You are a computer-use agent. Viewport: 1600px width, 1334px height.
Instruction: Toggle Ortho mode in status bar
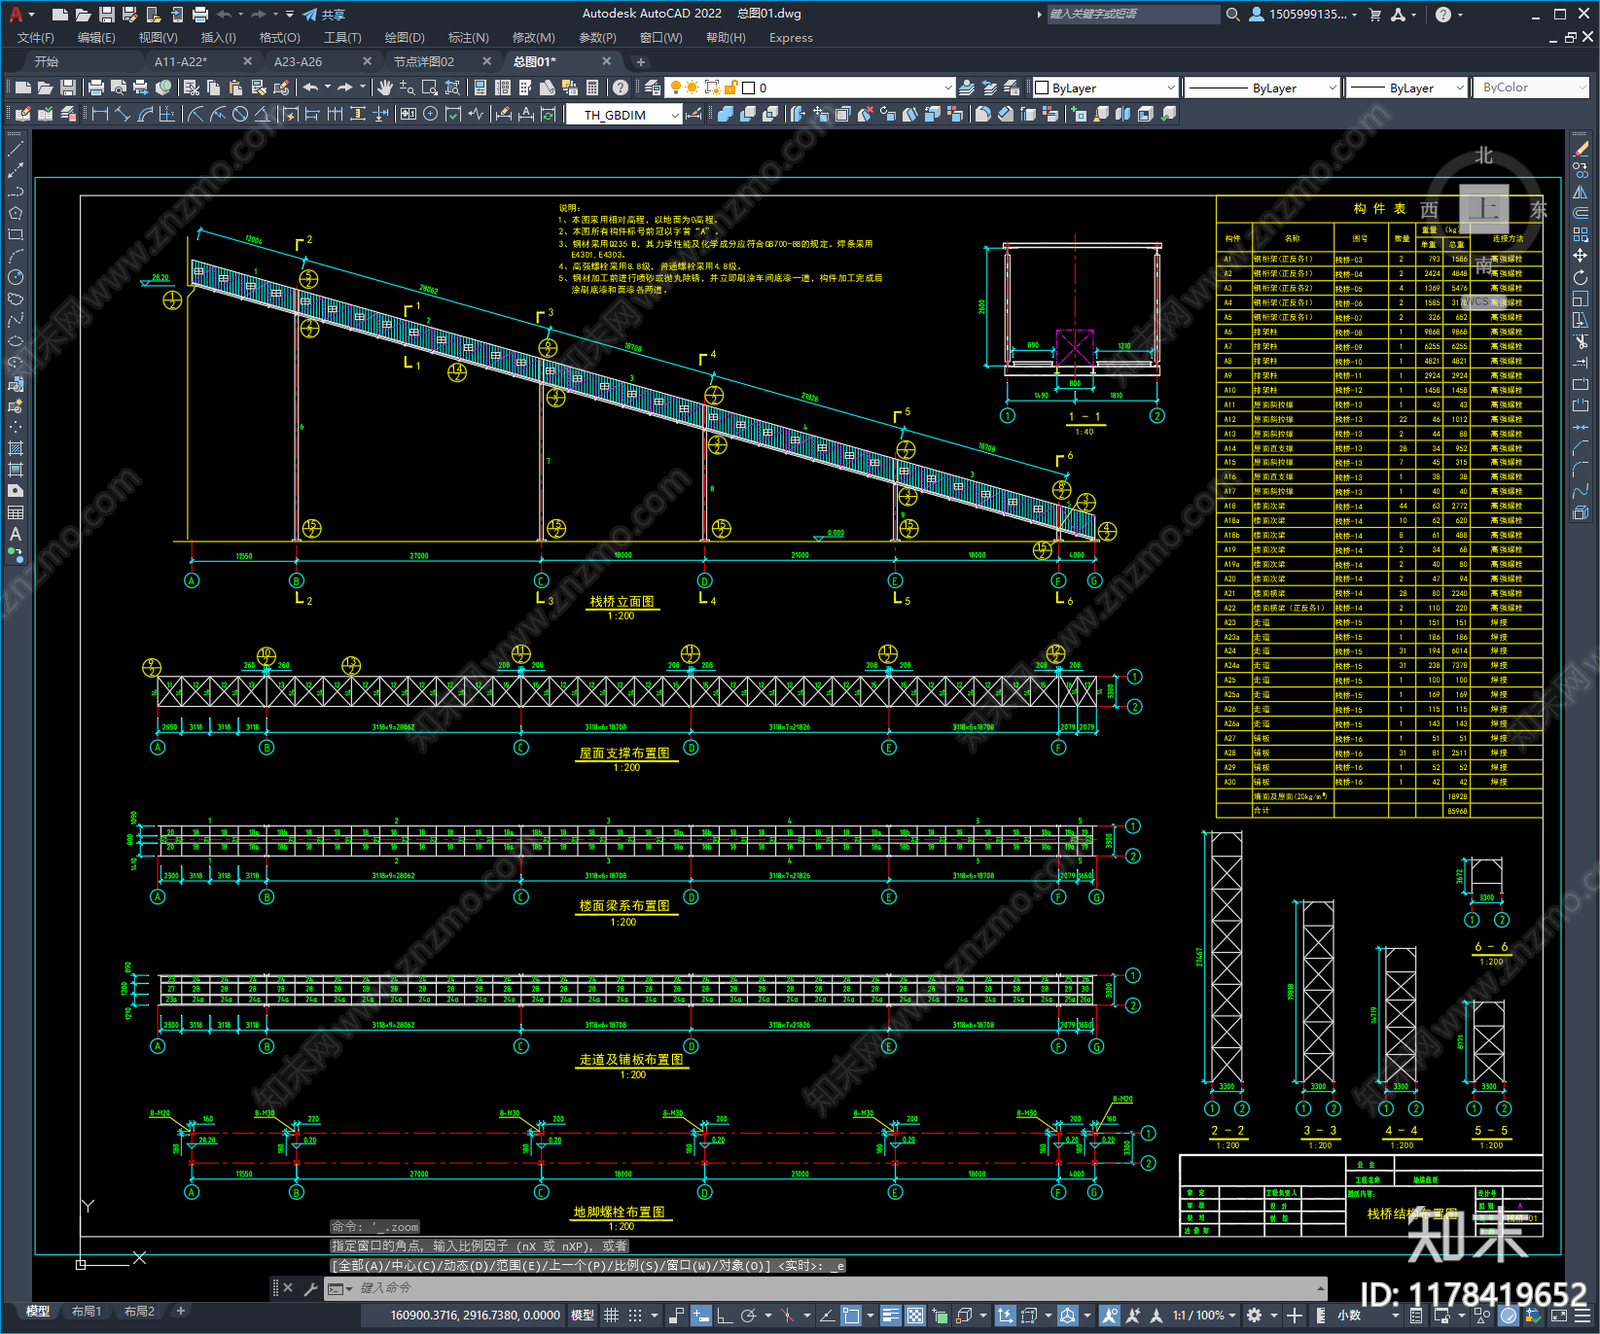pyautogui.click(x=724, y=1315)
